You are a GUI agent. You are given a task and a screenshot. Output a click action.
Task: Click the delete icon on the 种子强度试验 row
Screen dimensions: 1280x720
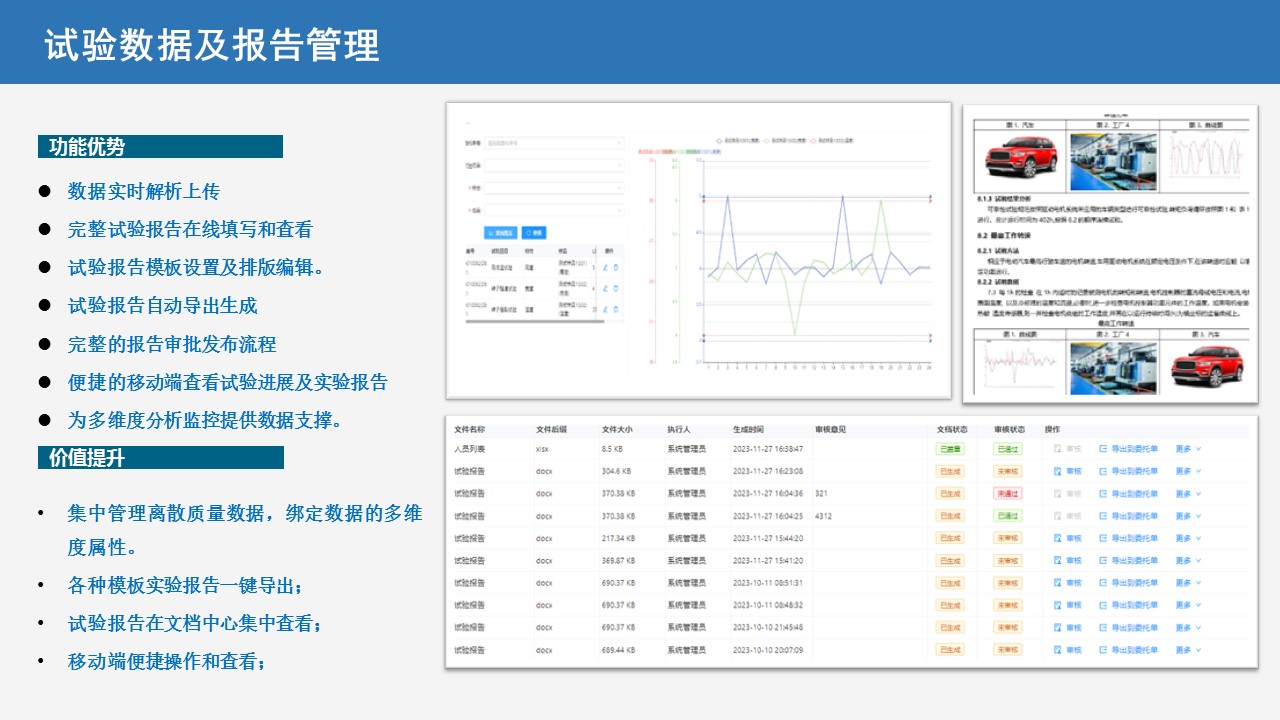tap(616, 288)
